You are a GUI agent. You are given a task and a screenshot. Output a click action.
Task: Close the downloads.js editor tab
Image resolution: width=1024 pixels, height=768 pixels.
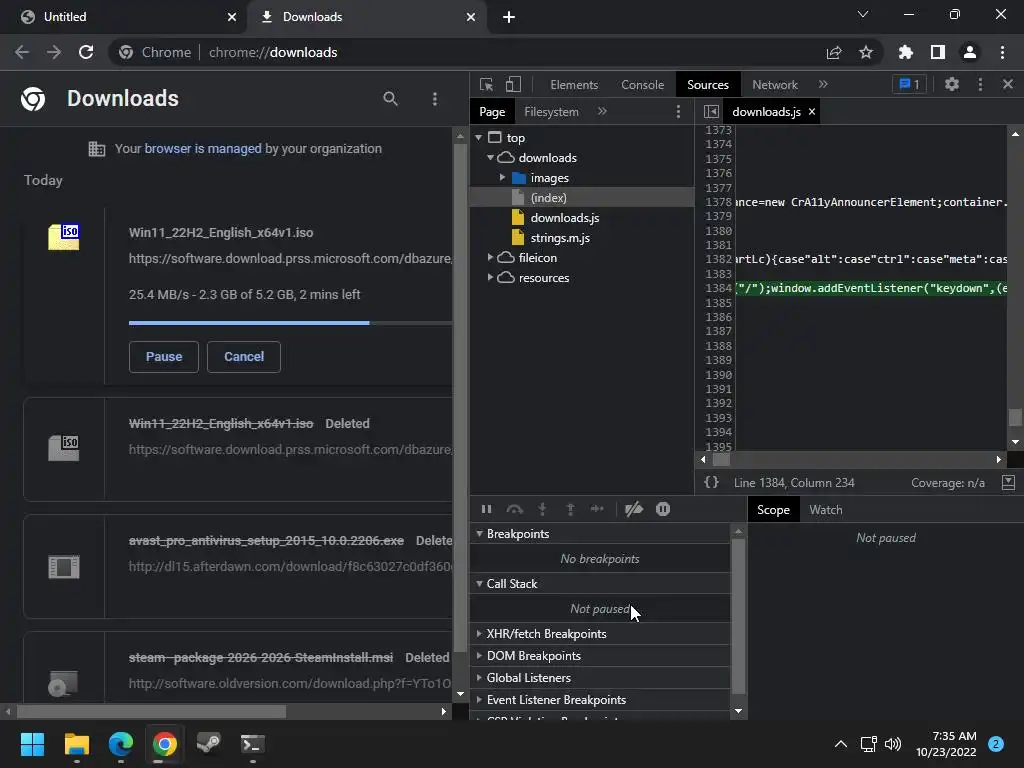812,112
